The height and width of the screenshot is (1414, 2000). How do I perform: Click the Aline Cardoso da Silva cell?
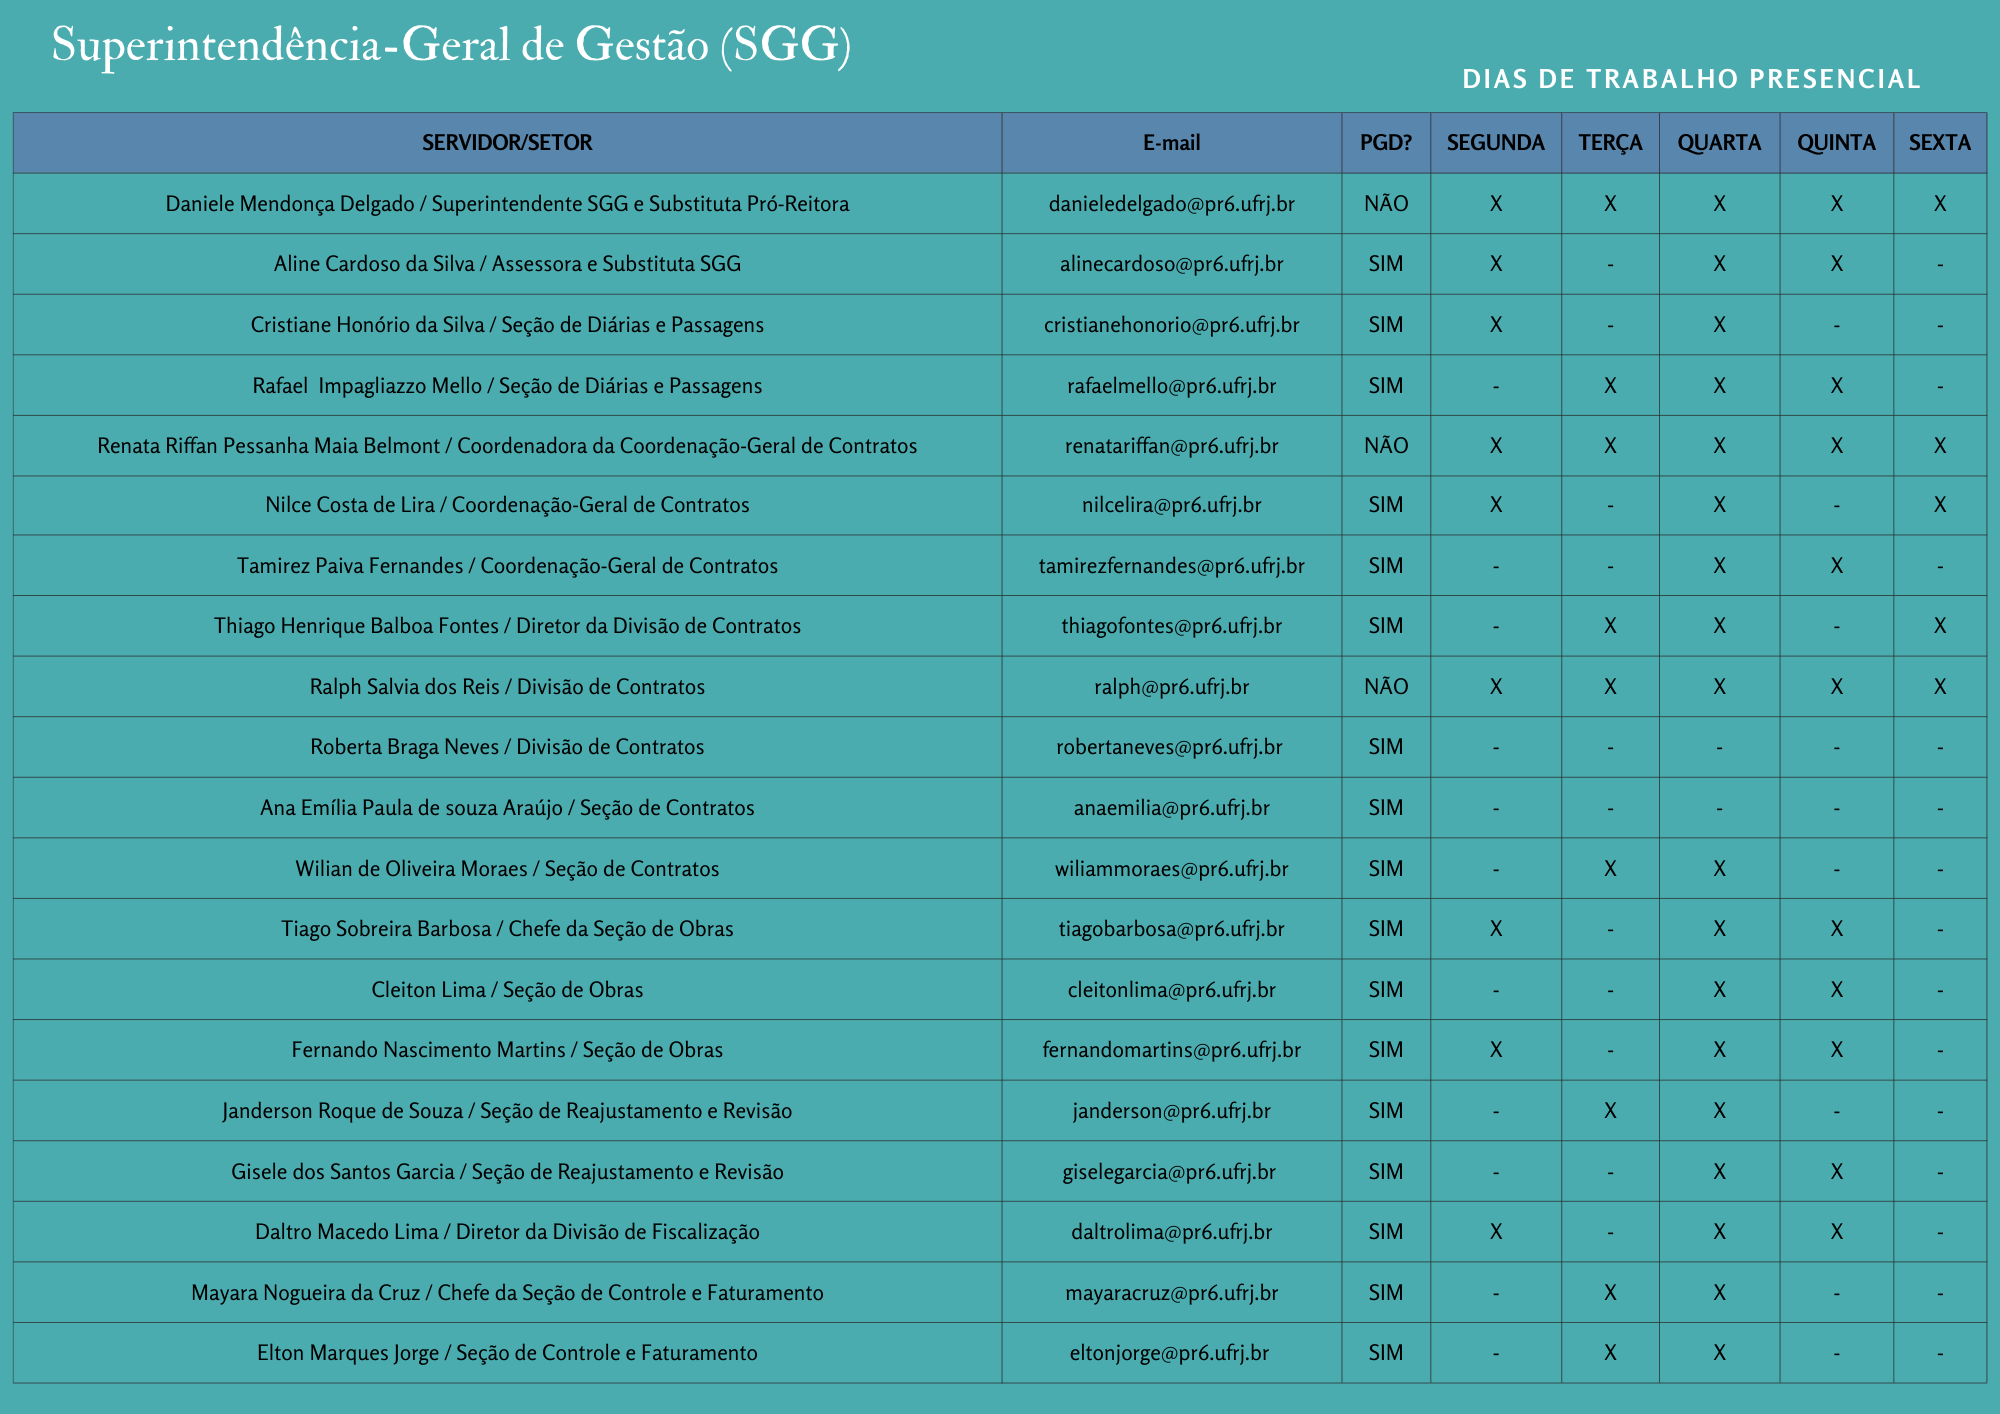pos(507,264)
